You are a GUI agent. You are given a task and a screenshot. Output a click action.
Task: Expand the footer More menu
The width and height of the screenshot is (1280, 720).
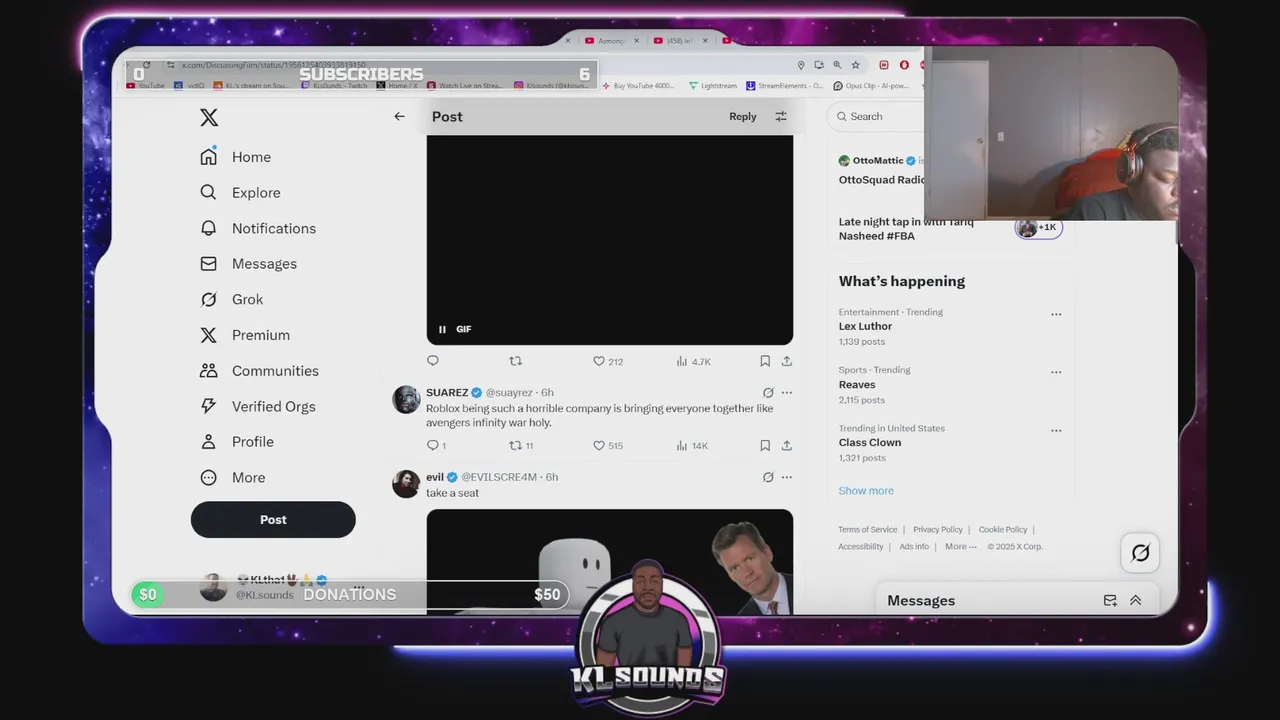pyautogui.click(x=961, y=547)
